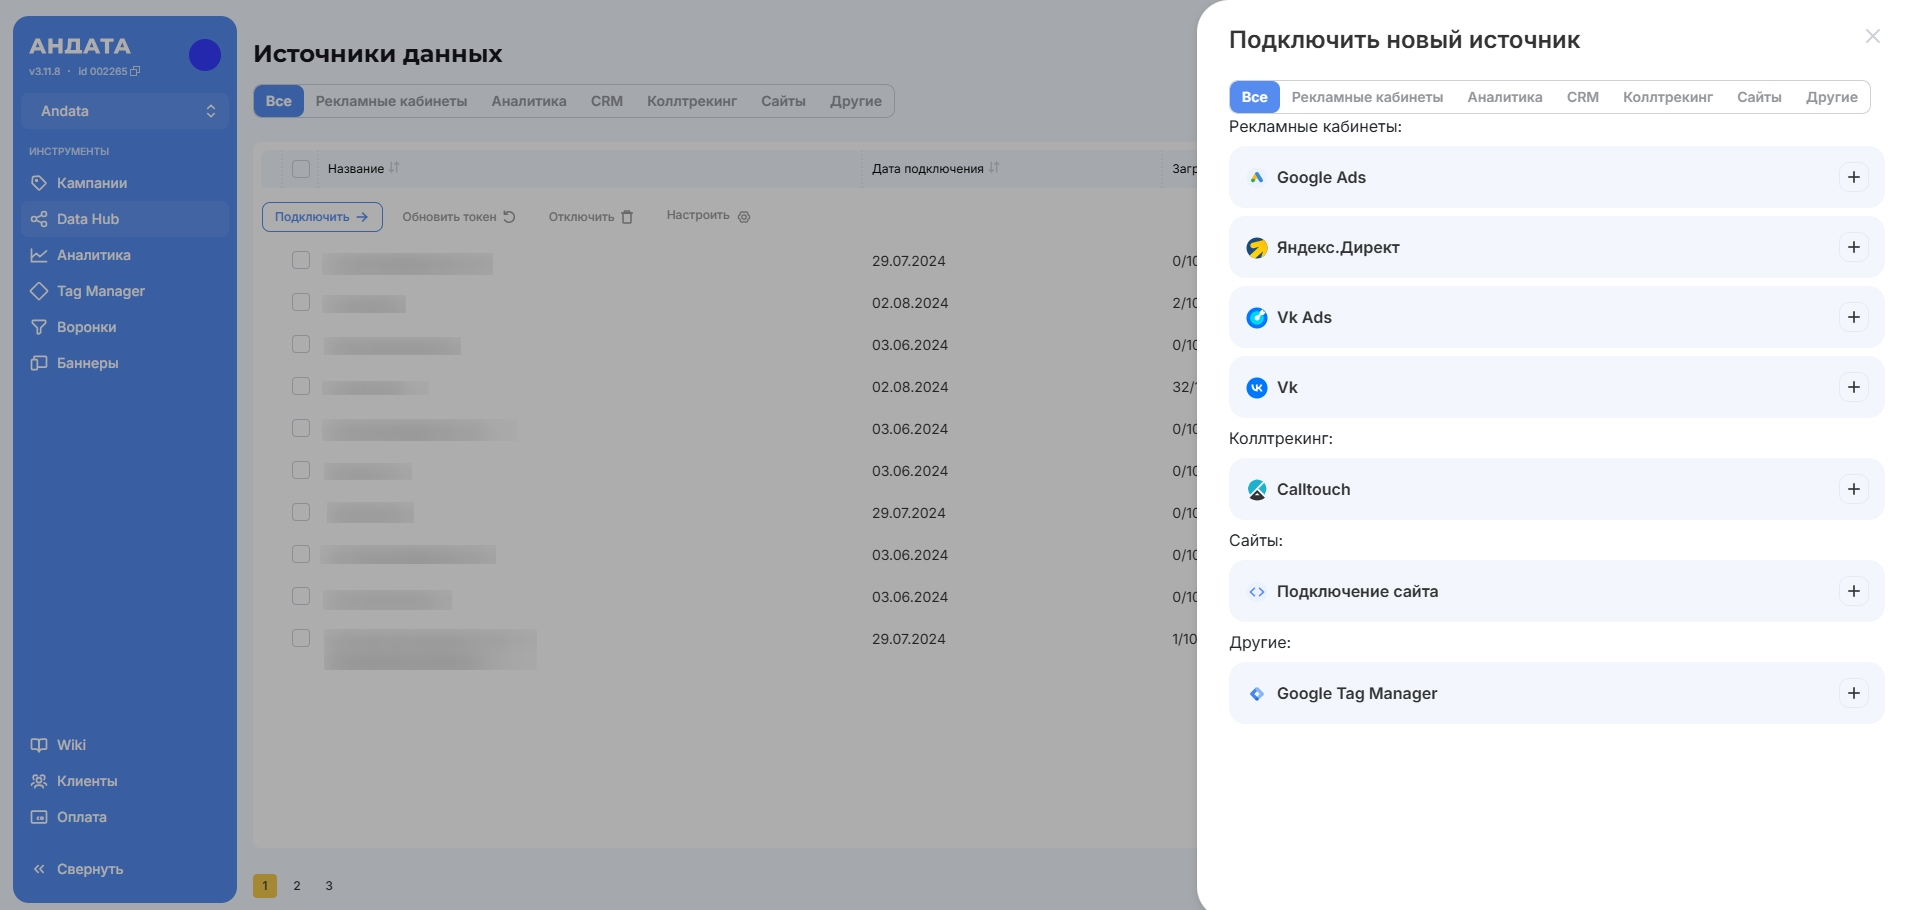Open Wiki in sidebar
The image size is (1911, 910).
click(x=125, y=745)
